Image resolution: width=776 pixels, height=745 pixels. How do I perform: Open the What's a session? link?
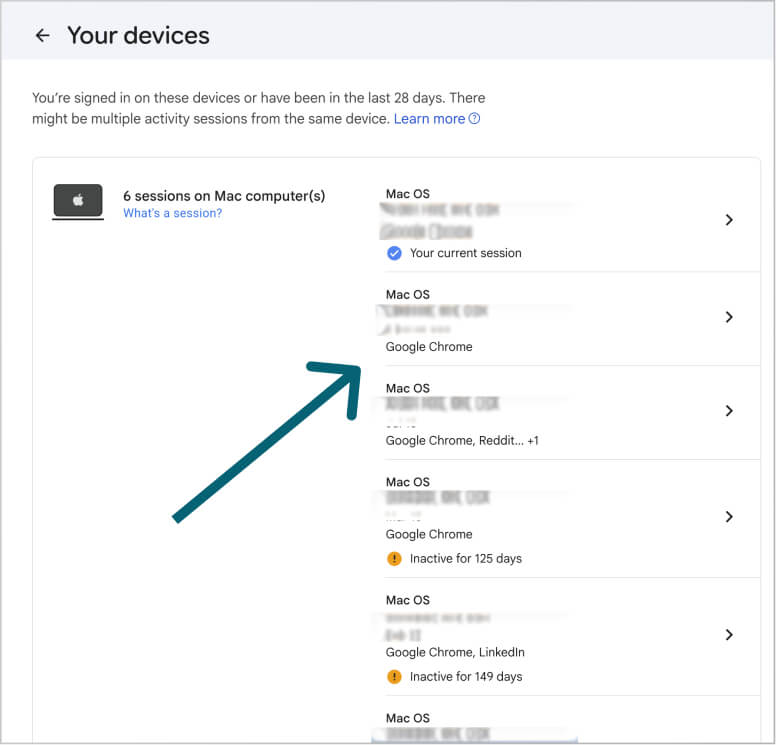[172, 213]
